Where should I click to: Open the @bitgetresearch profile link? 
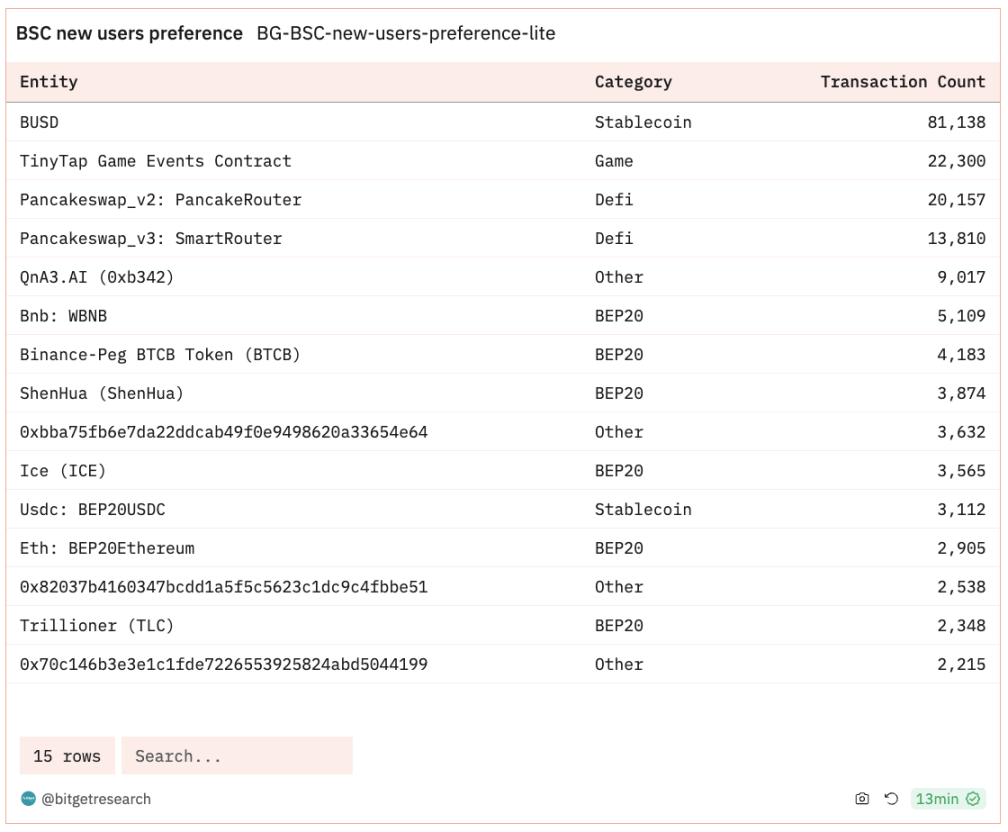(96, 799)
